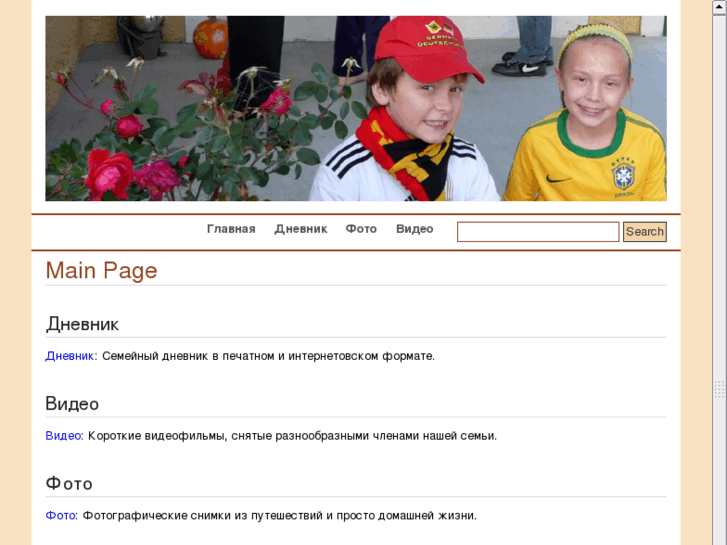Open the Фото navigation menu item
727x545 pixels.
pos(361,229)
